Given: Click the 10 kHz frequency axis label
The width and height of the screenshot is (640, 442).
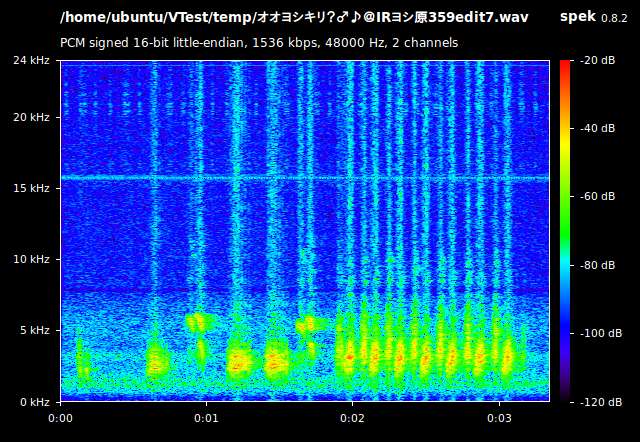Looking at the screenshot, I should click(x=31, y=259).
